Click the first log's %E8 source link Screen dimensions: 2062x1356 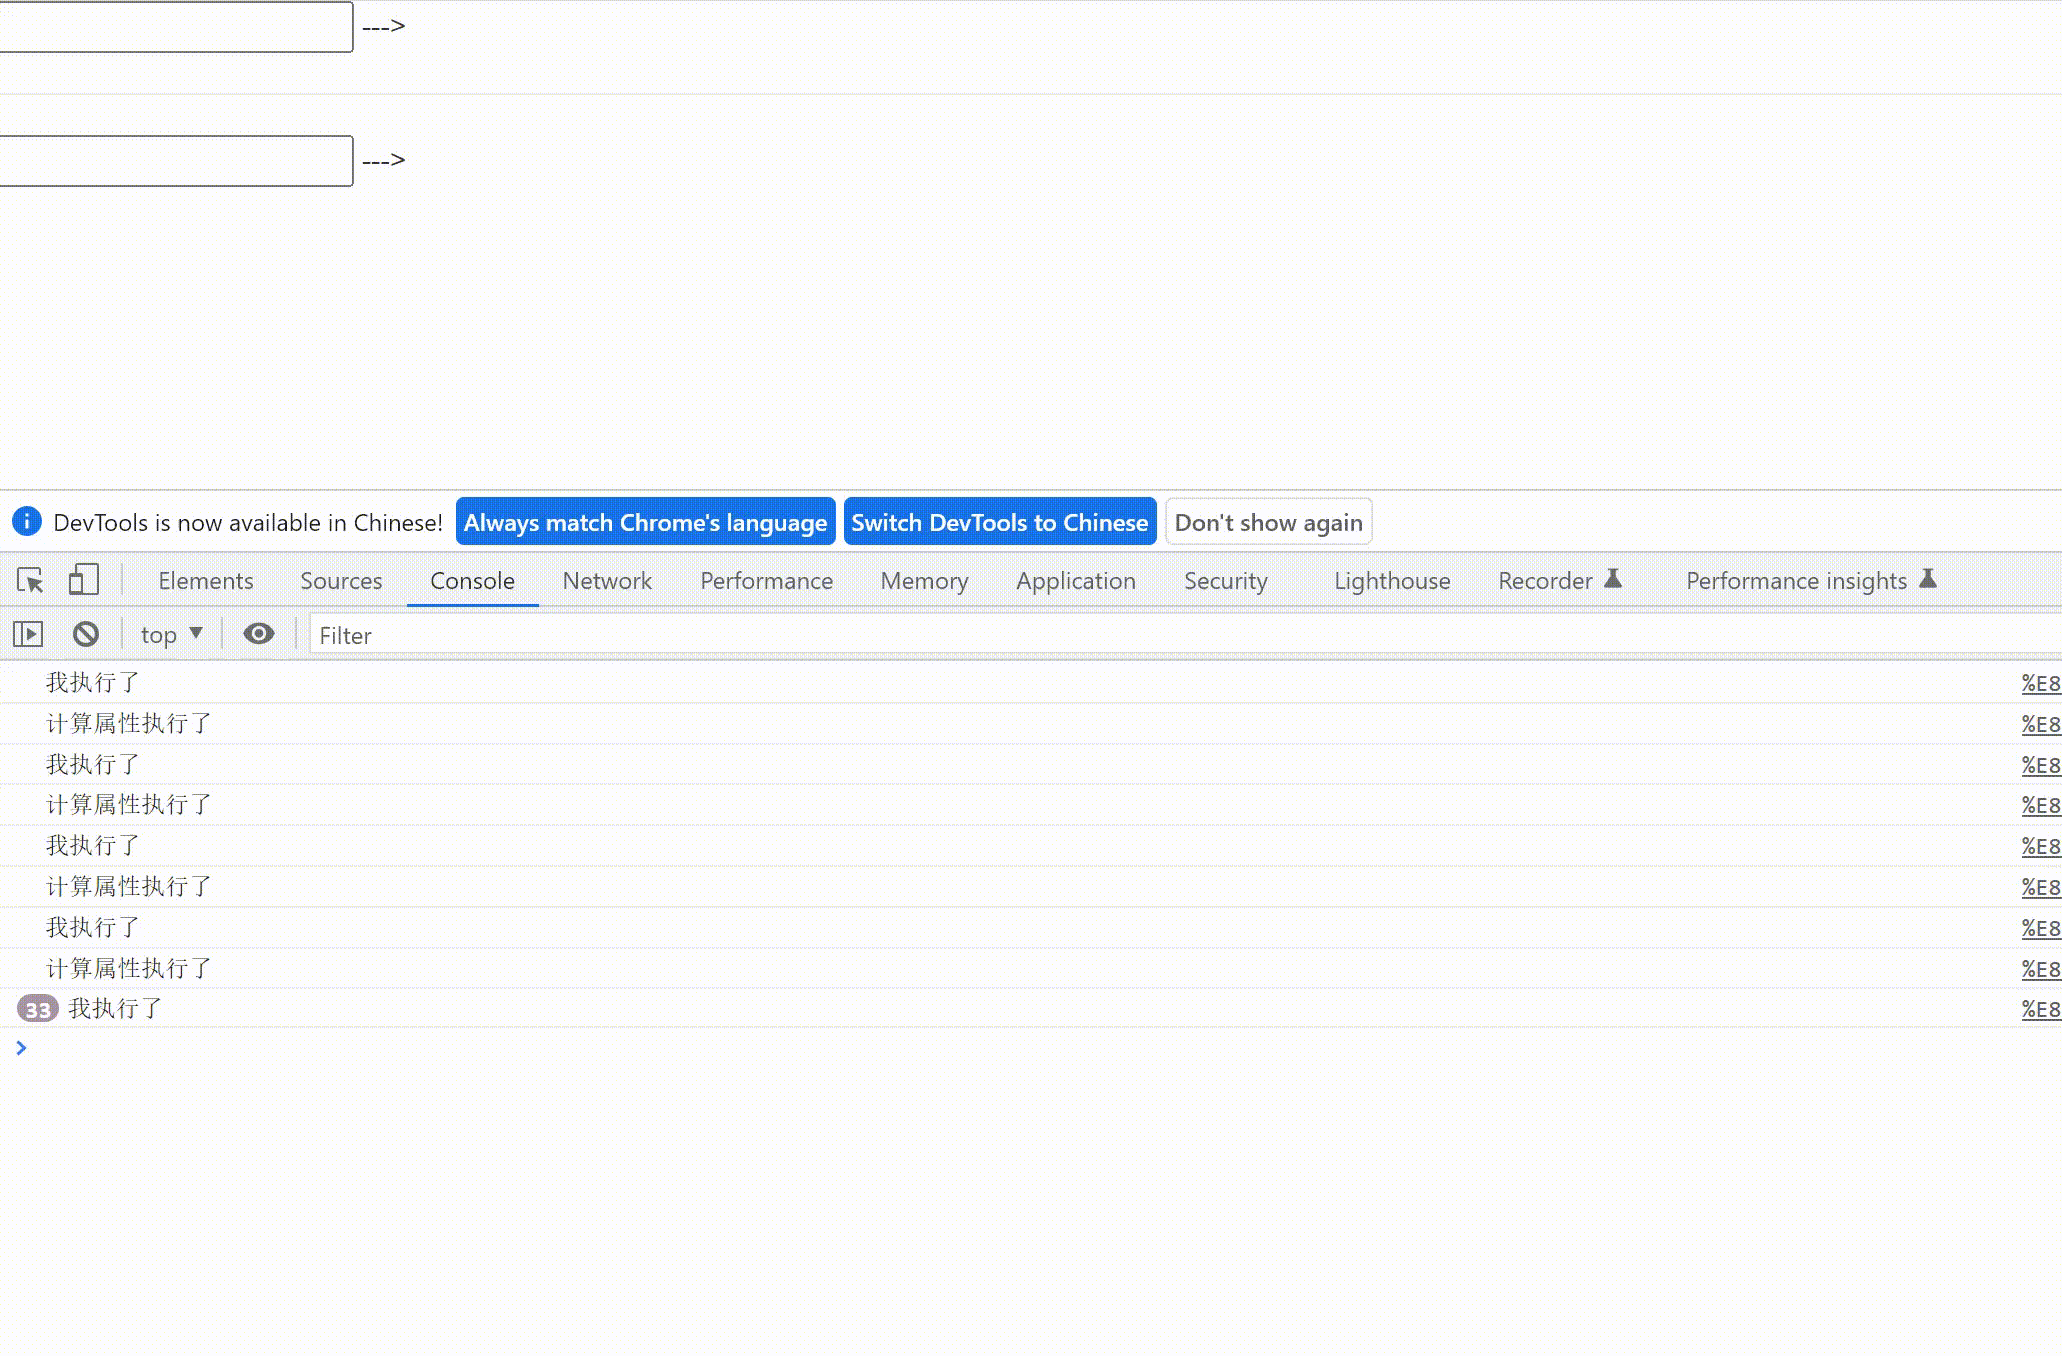coord(2040,683)
